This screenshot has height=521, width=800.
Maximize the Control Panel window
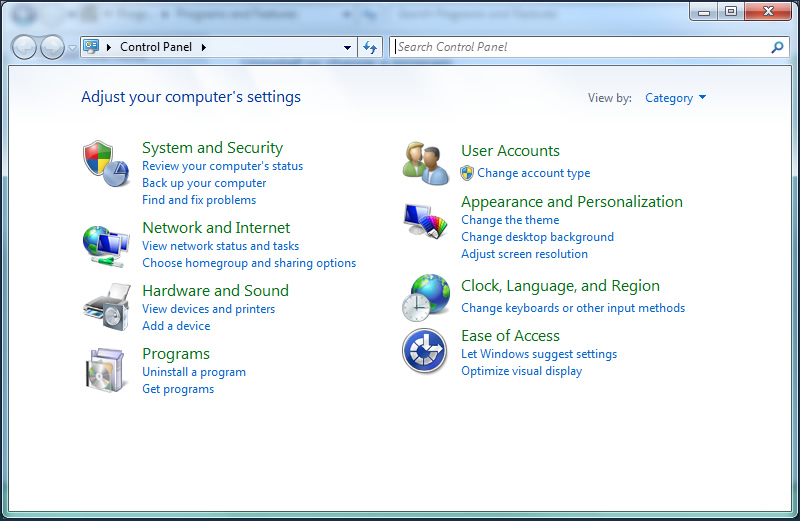tap(731, 11)
